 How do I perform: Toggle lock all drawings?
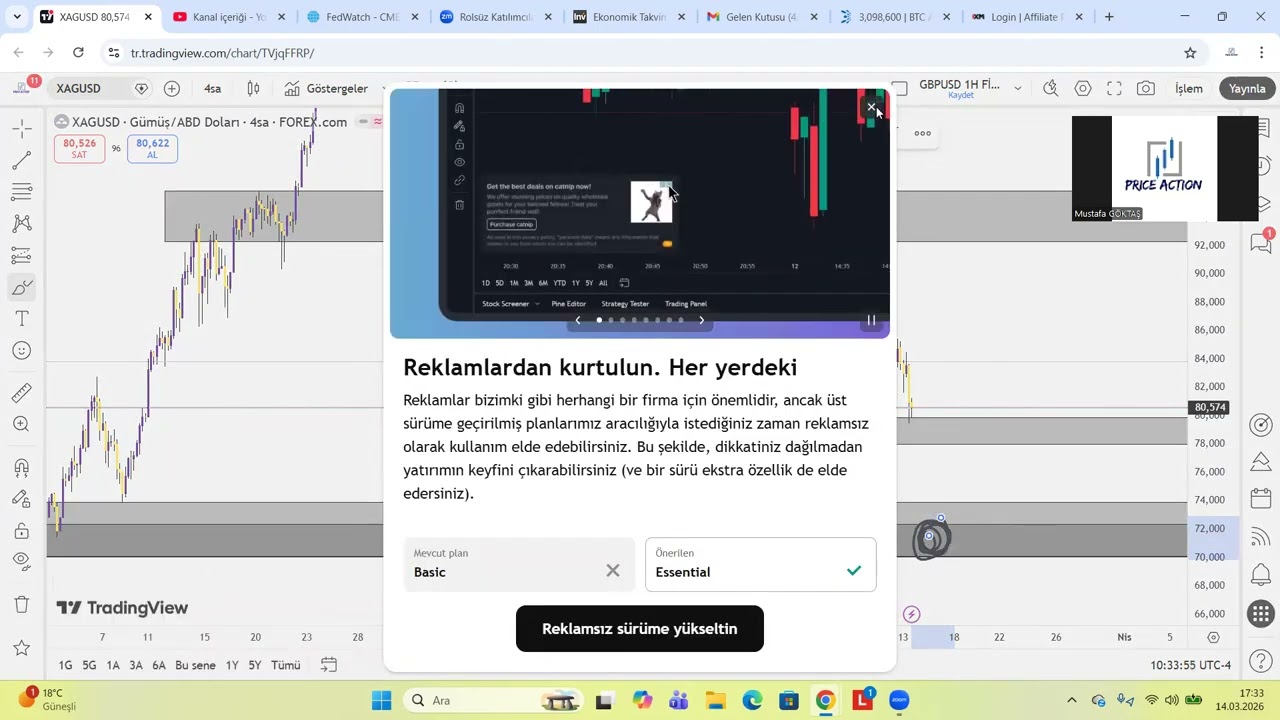pos(22,531)
